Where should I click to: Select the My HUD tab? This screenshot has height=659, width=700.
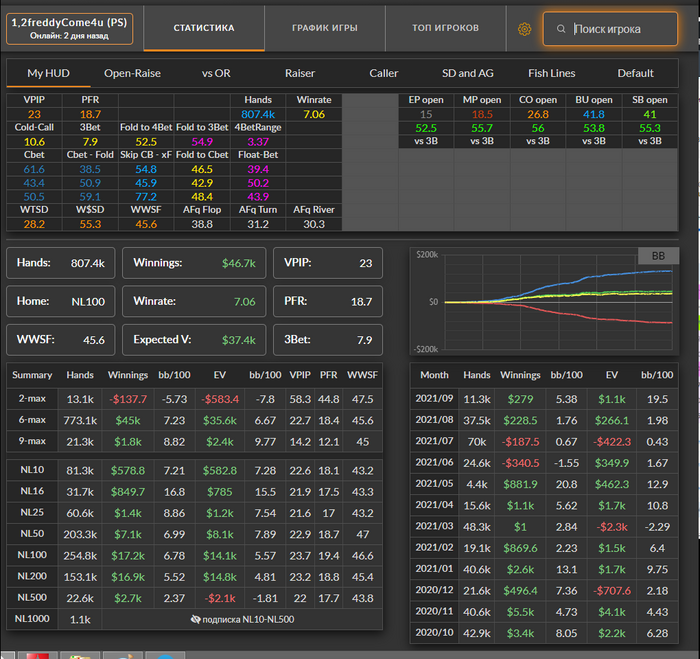click(49, 73)
